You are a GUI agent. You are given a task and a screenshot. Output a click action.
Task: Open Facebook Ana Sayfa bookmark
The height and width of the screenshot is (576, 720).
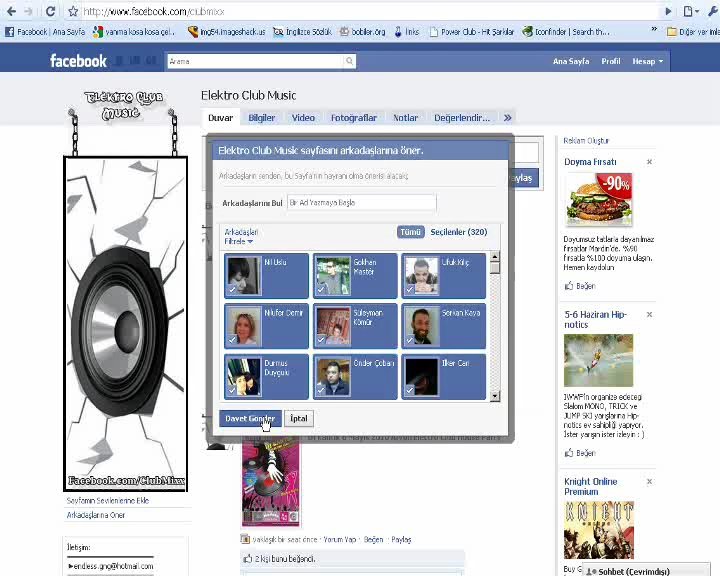point(45,32)
